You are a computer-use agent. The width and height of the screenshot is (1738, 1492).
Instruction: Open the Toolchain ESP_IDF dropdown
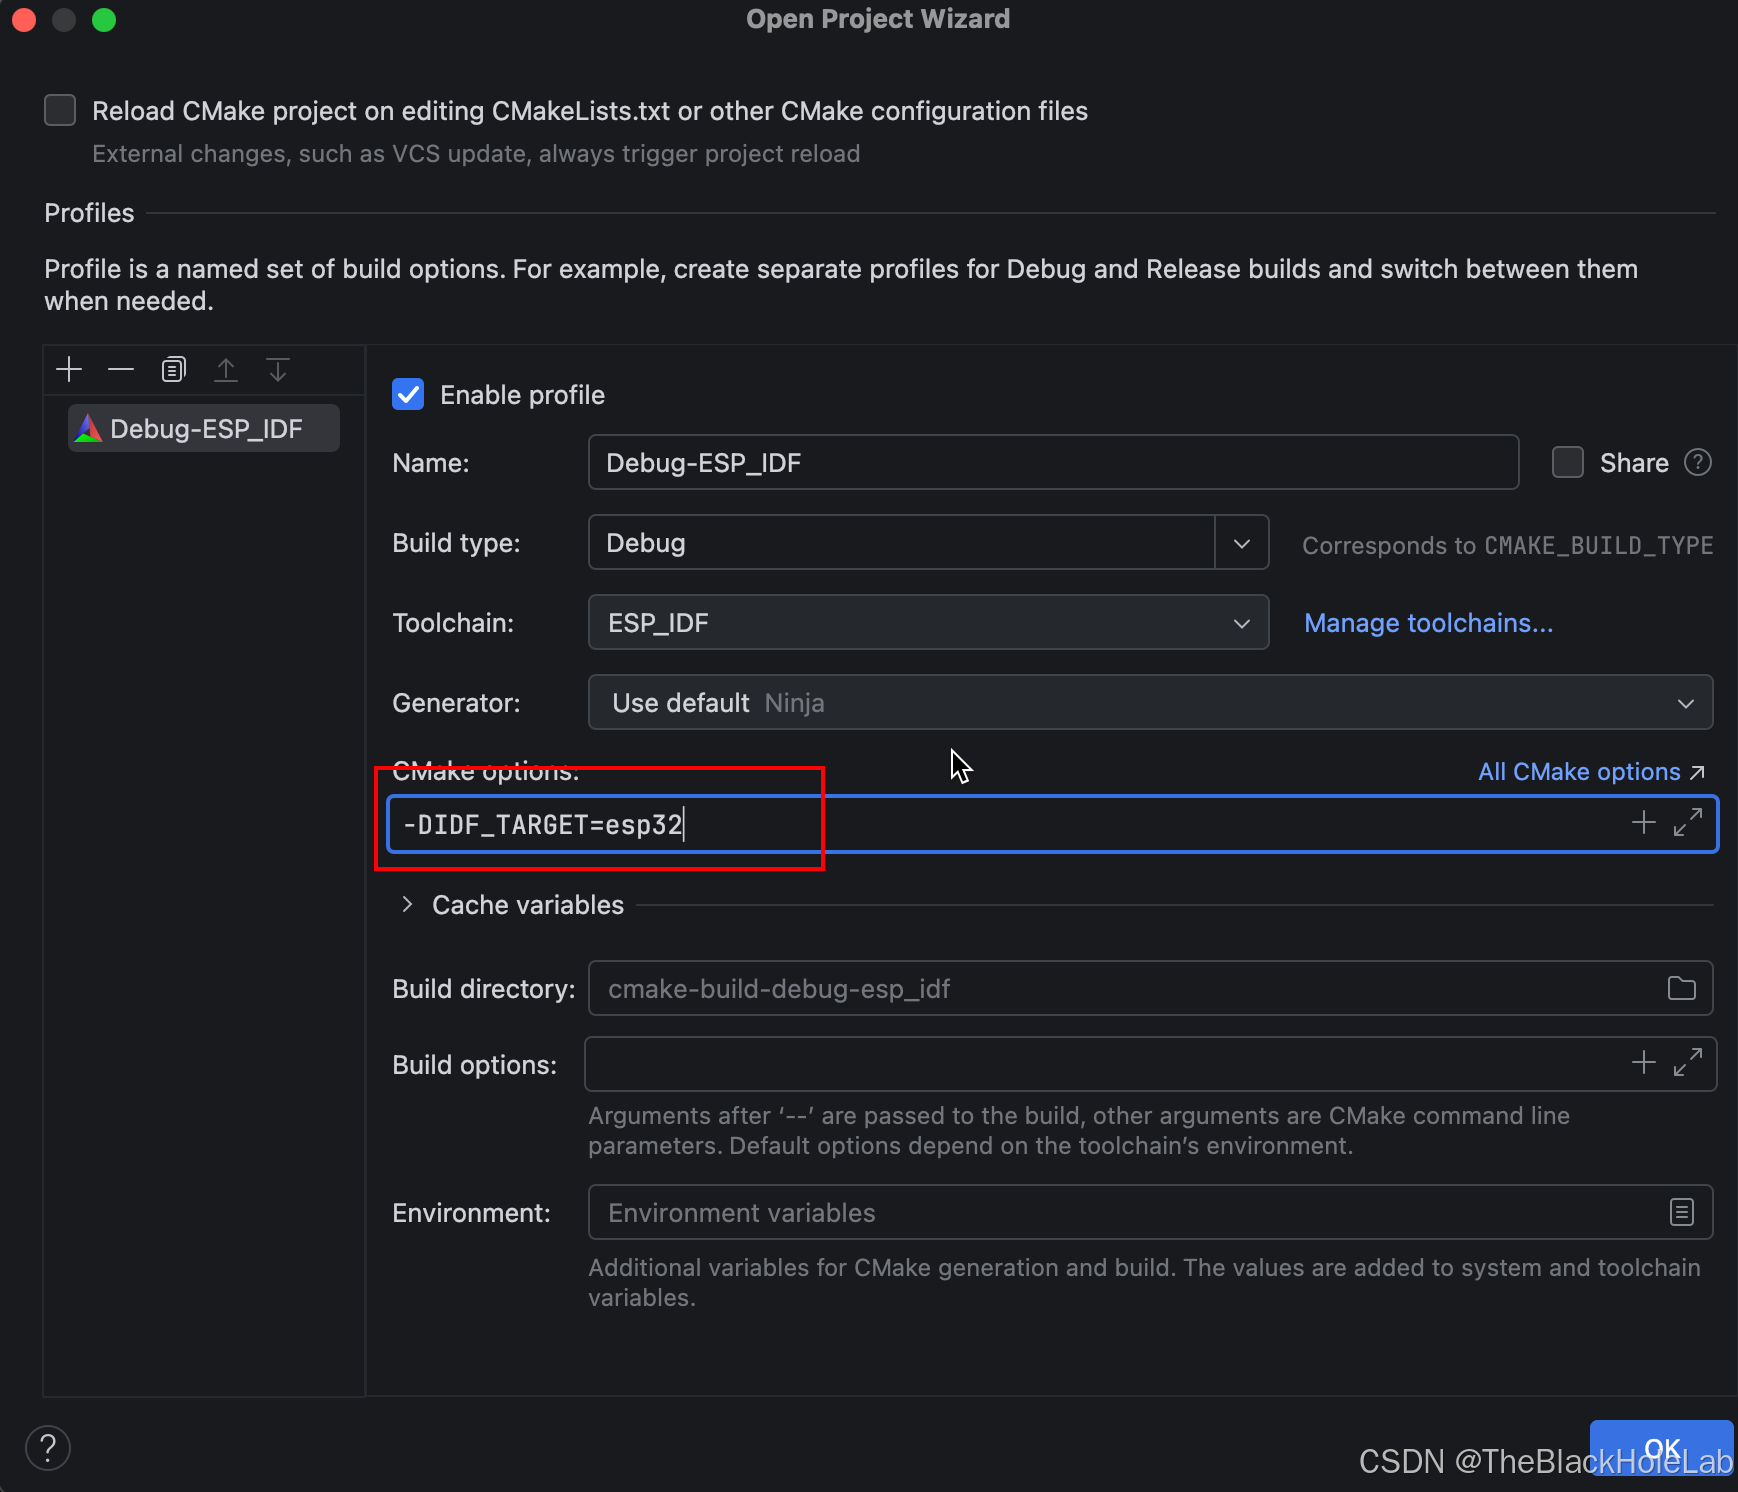929,622
